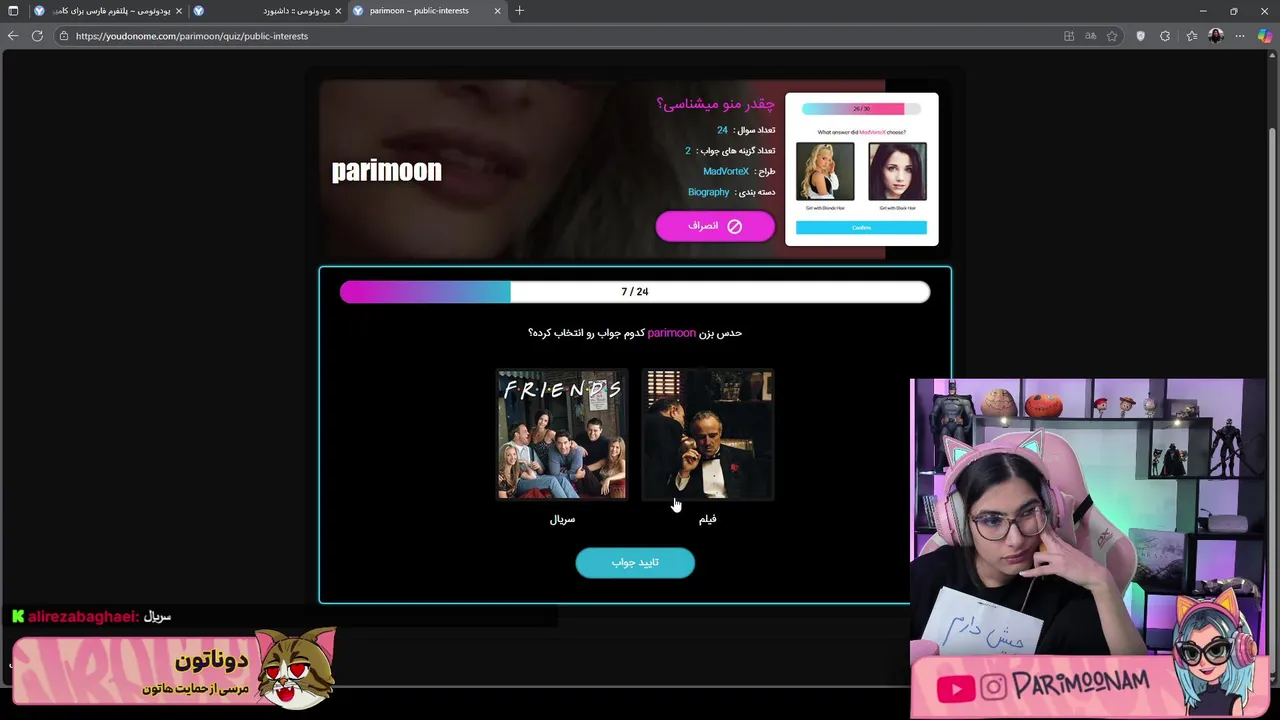The image size is (1280, 720).
Task: Click the Biography category value
Action: click(x=709, y=192)
